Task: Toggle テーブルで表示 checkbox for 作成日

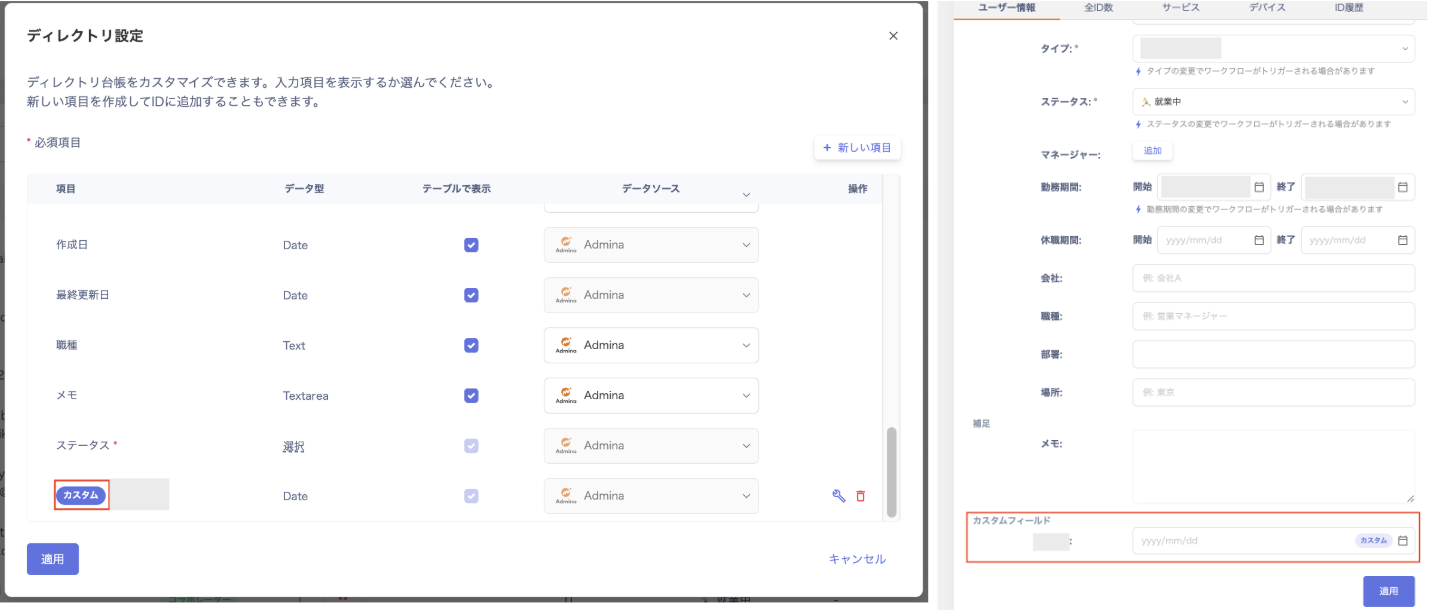Action: pos(471,245)
